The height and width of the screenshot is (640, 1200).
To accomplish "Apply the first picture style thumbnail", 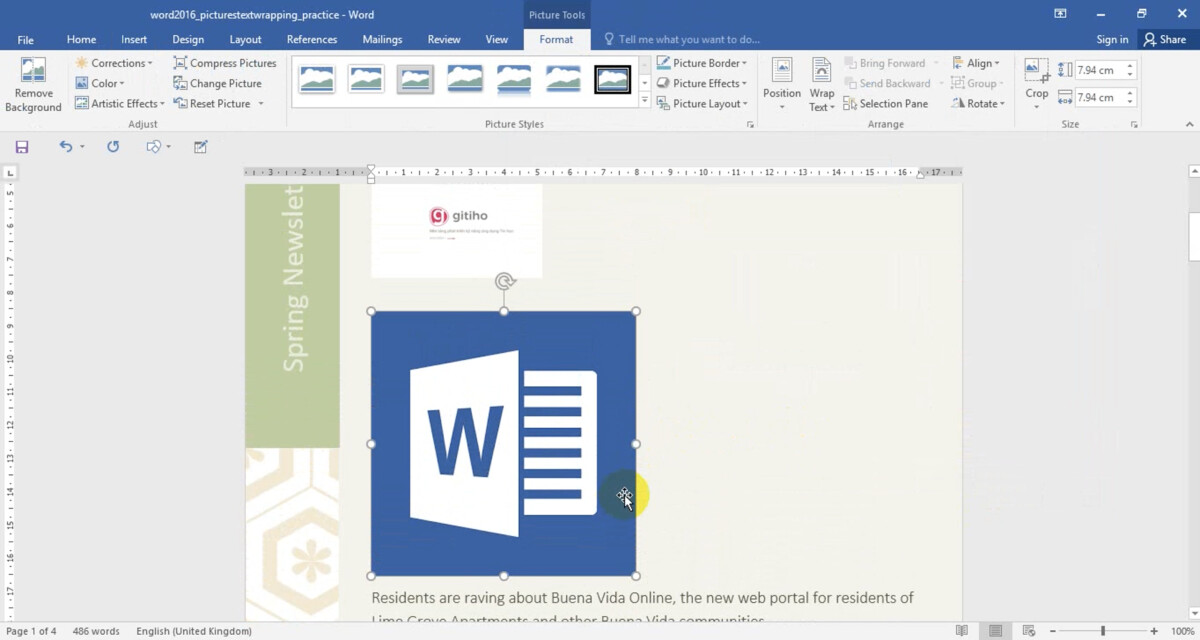I will [x=317, y=80].
